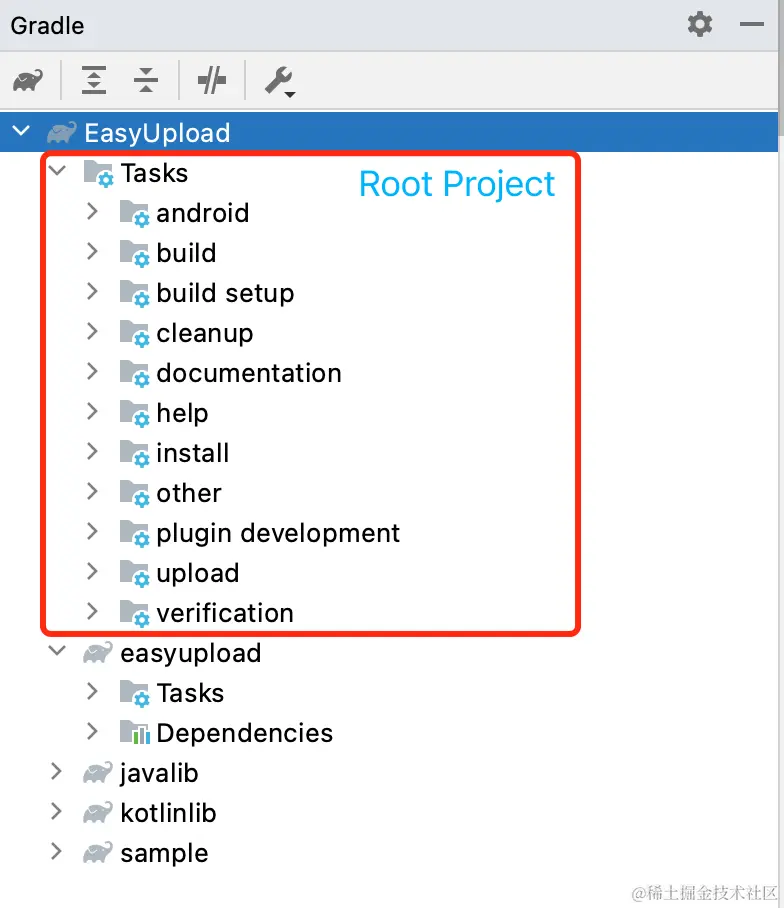
Task: Expand the android task group
Action: tap(92, 211)
